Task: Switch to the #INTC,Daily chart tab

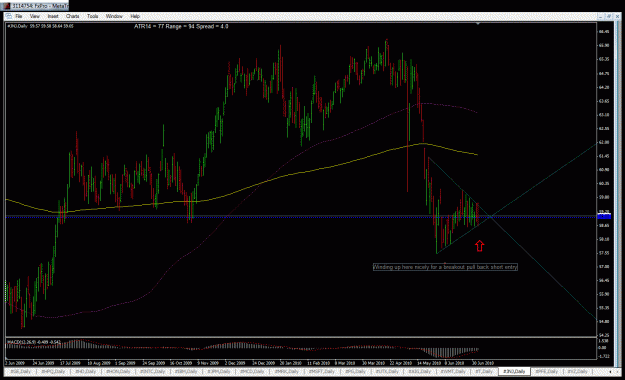Action: [x=152, y=371]
